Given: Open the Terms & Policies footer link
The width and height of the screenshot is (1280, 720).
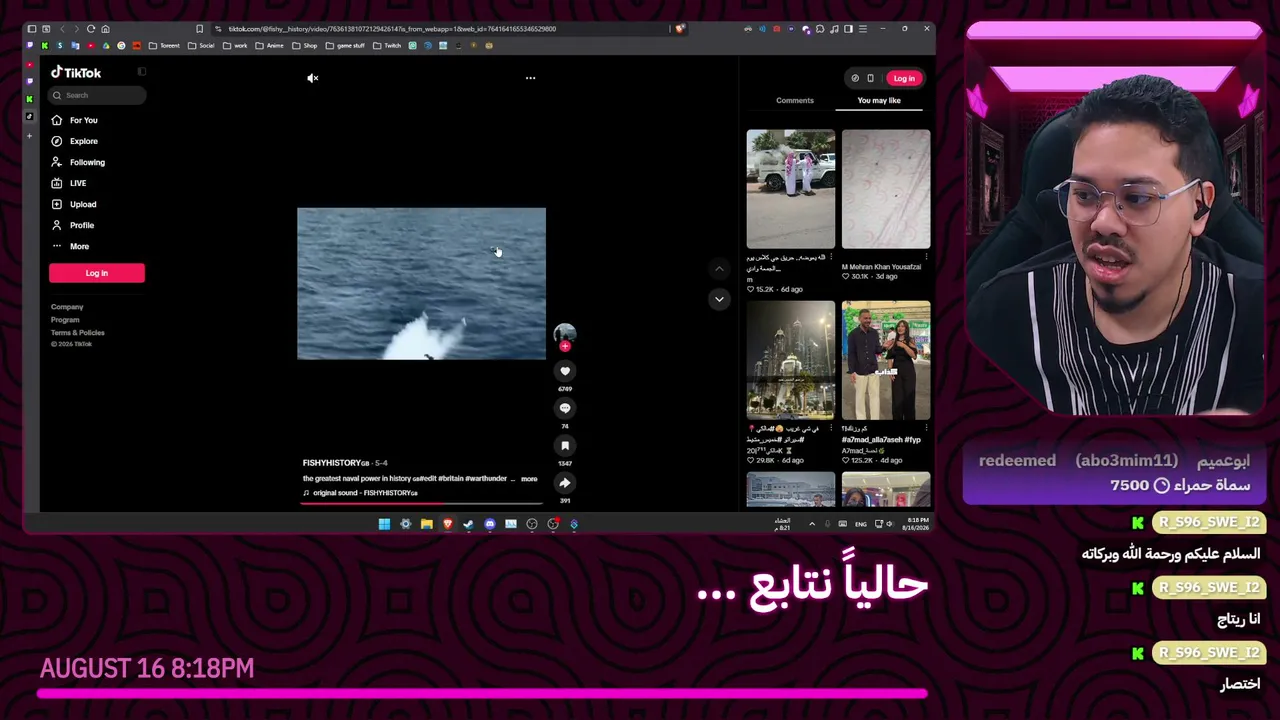Looking at the screenshot, I should (x=78, y=333).
